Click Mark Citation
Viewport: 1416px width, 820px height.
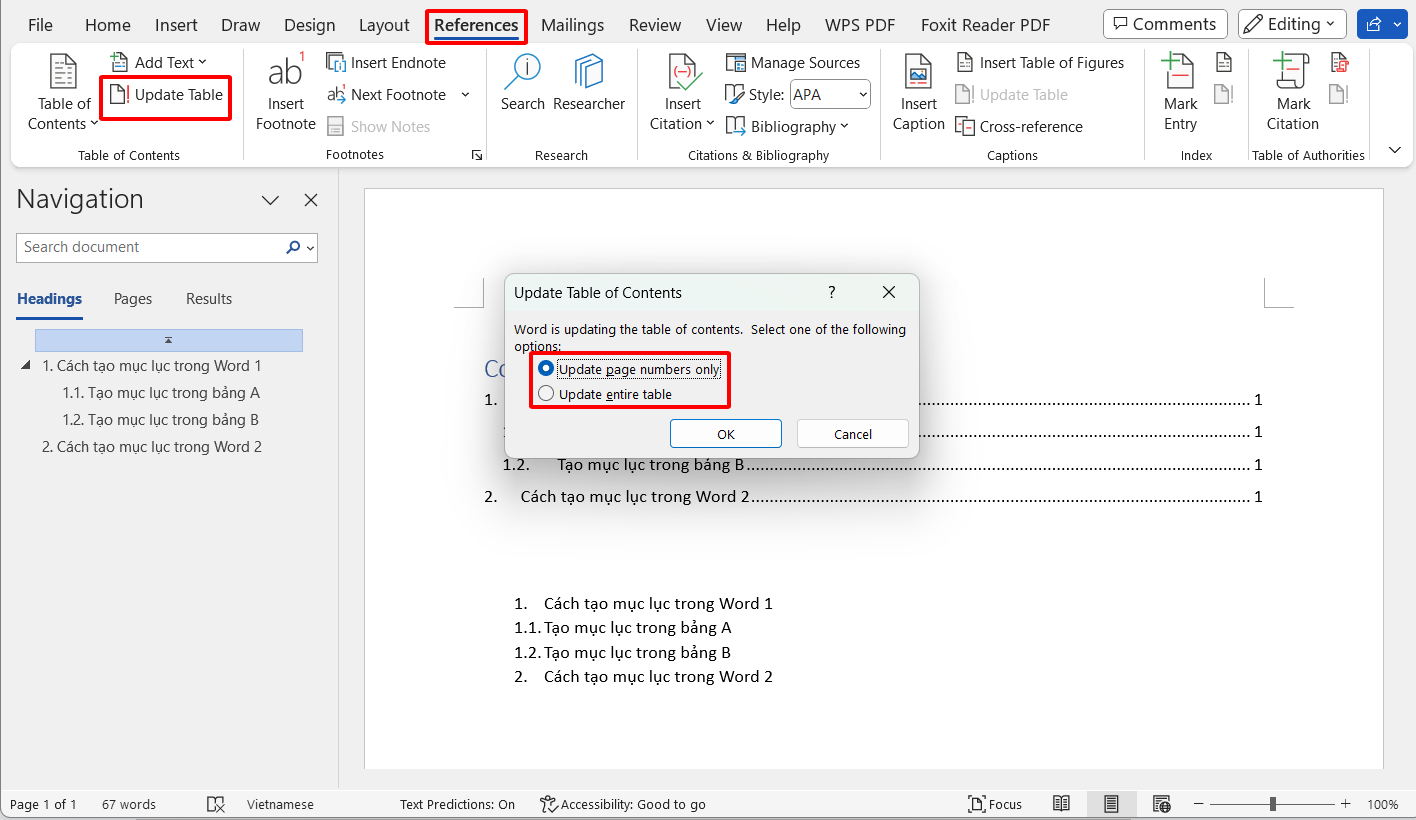pyautogui.click(x=1292, y=93)
